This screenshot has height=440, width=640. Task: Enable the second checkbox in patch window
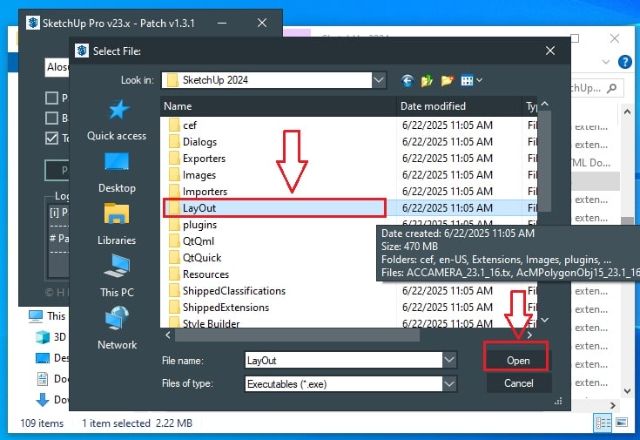coord(52,118)
